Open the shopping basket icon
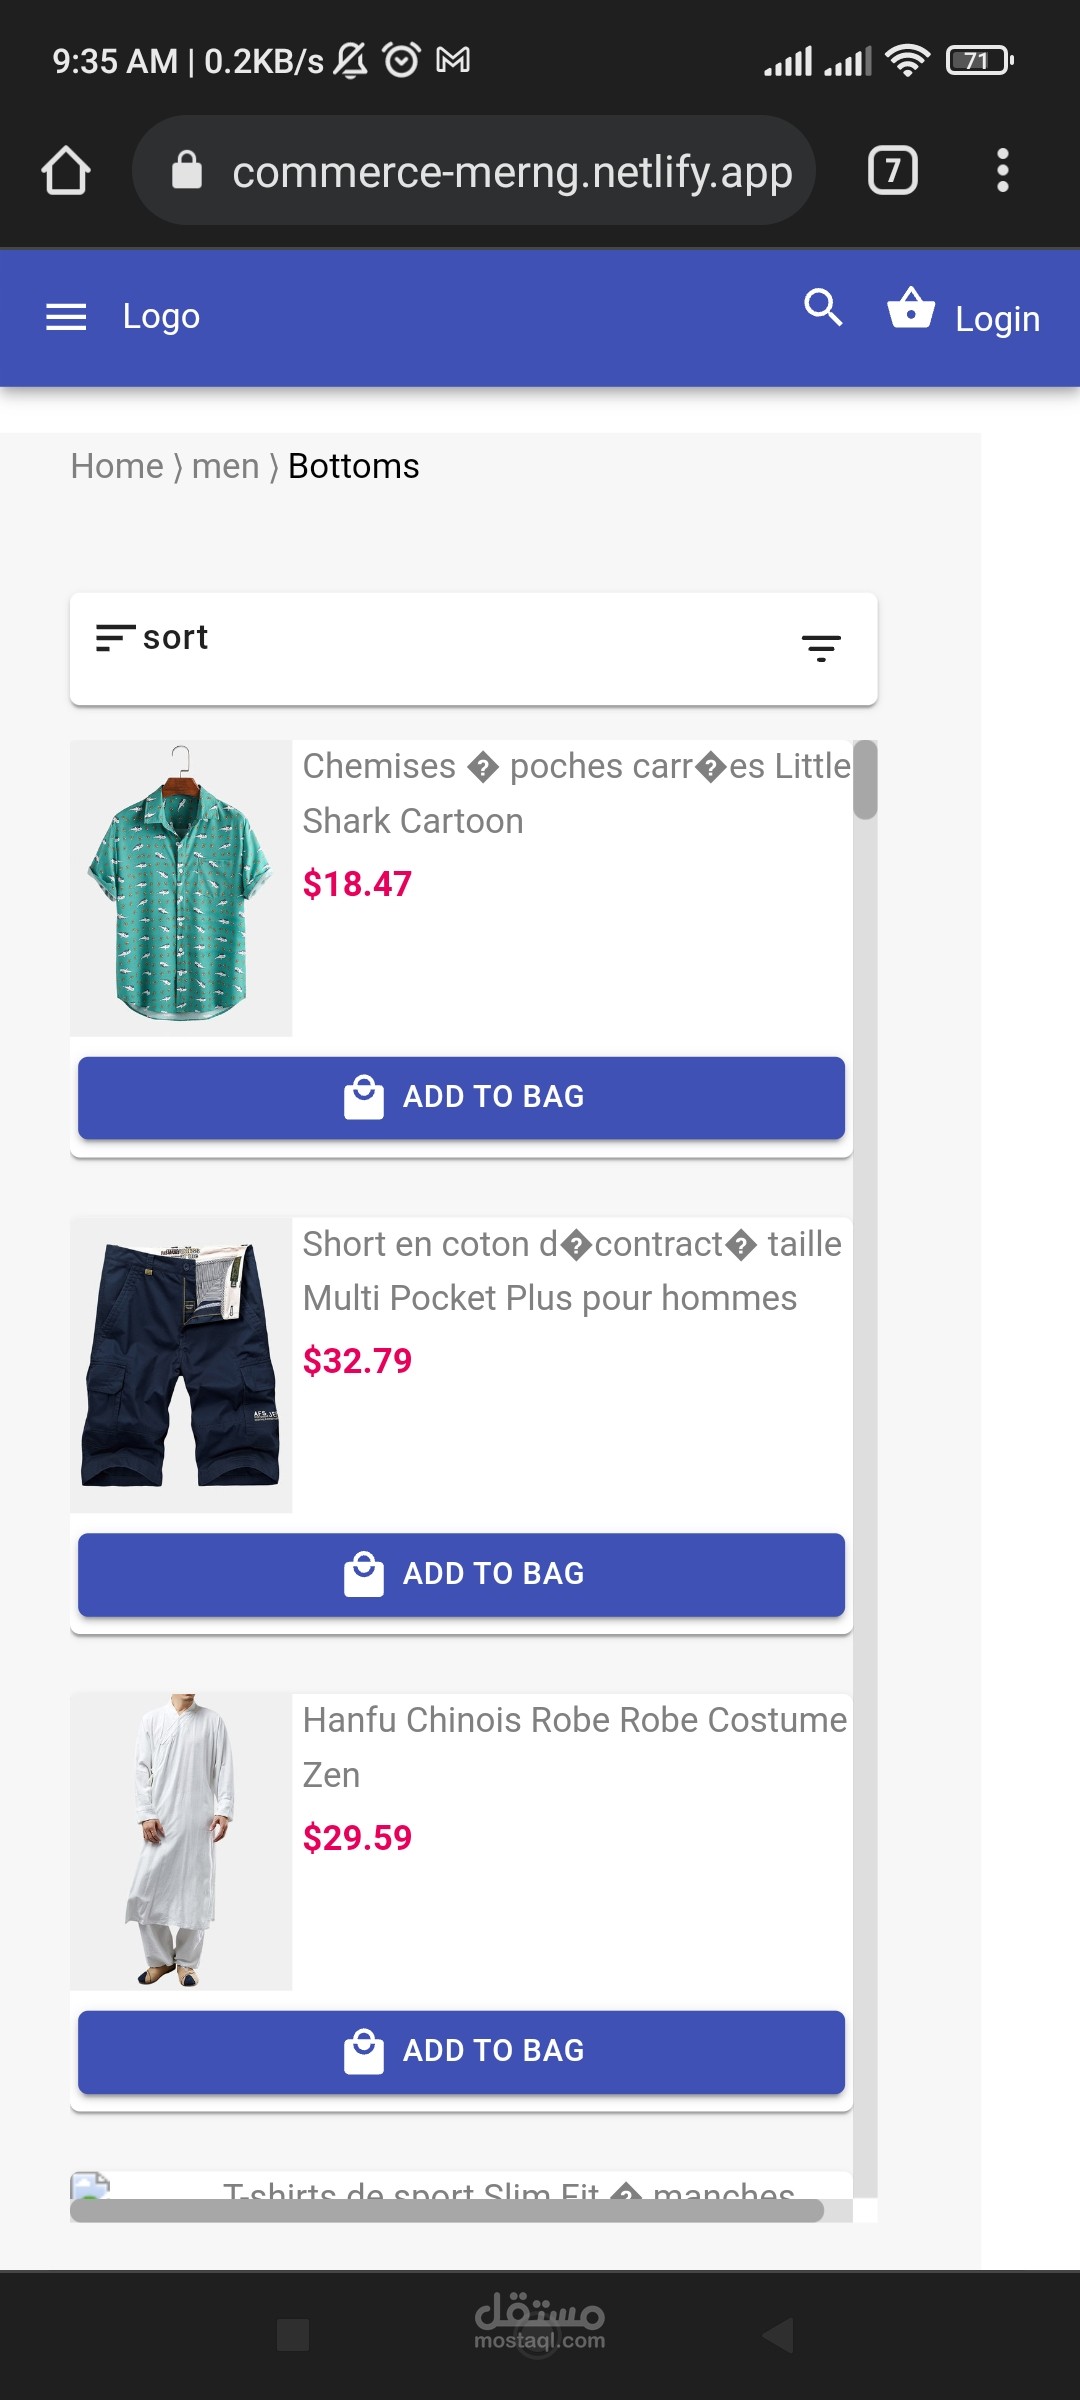This screenshot has width=1080, height=2400. tap(911, 308)
